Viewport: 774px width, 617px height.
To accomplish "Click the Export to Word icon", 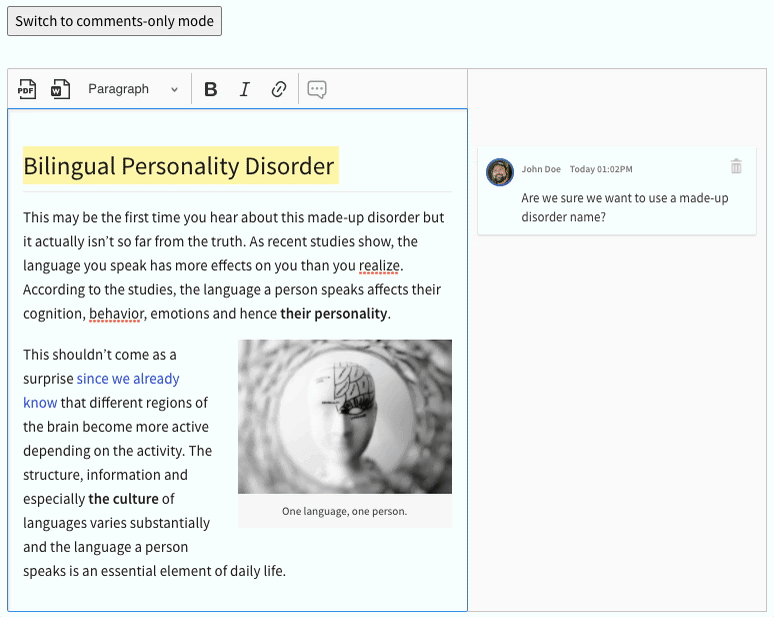I will point(61,89).
